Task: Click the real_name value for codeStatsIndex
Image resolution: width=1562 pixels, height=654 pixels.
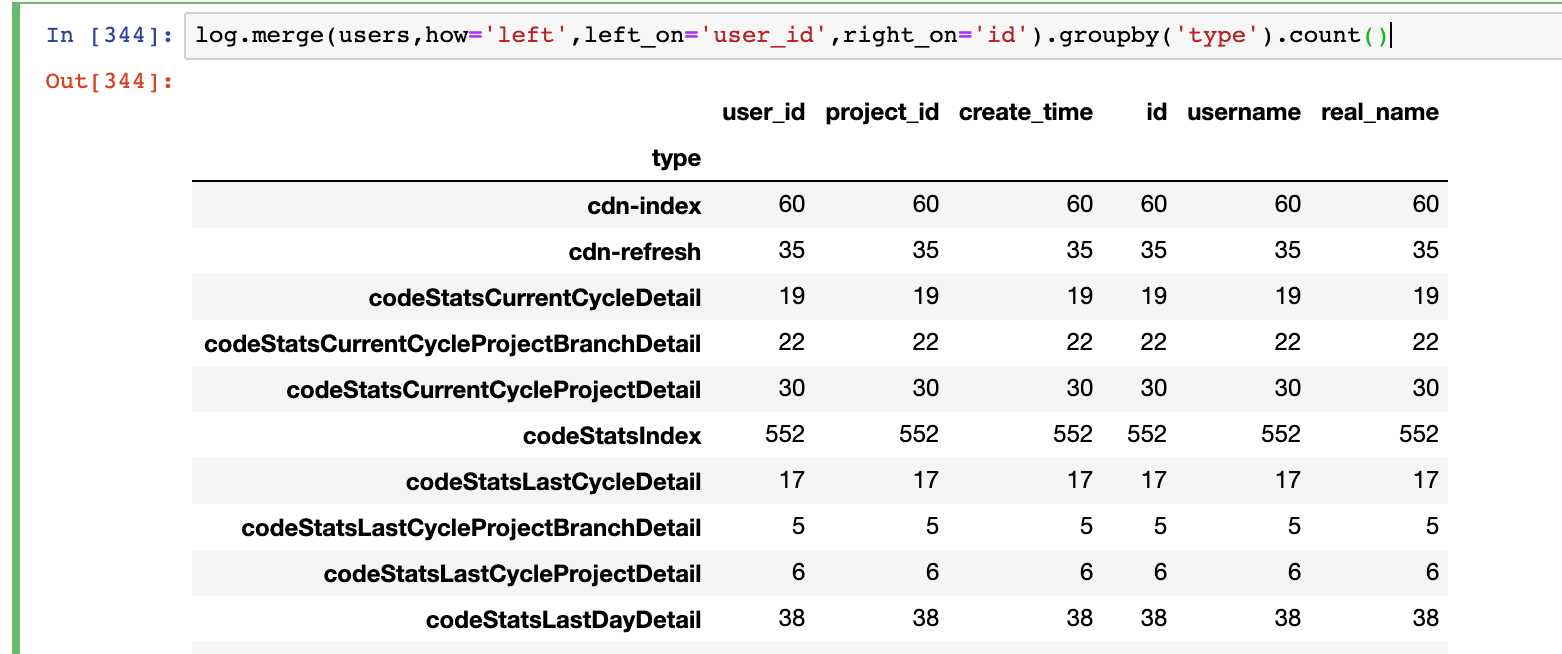Action: point(1418,434)
